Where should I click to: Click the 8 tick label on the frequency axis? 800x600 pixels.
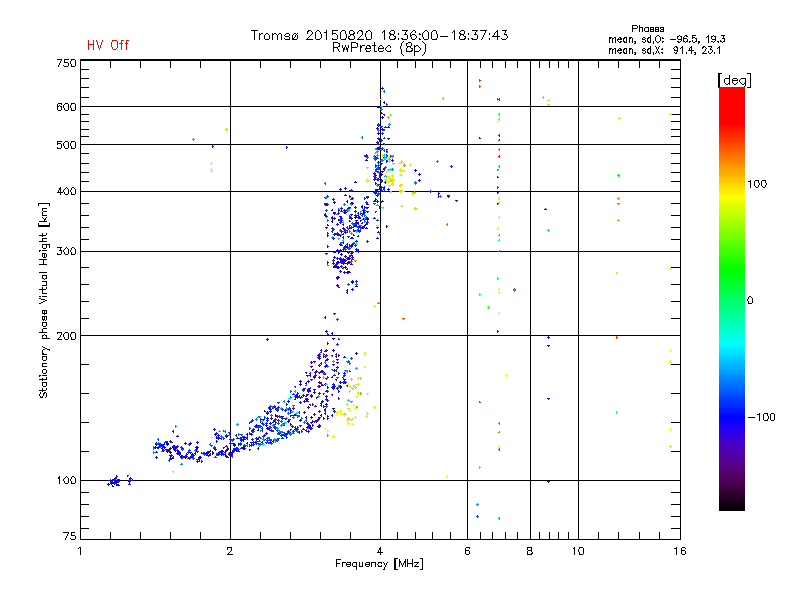530,551
